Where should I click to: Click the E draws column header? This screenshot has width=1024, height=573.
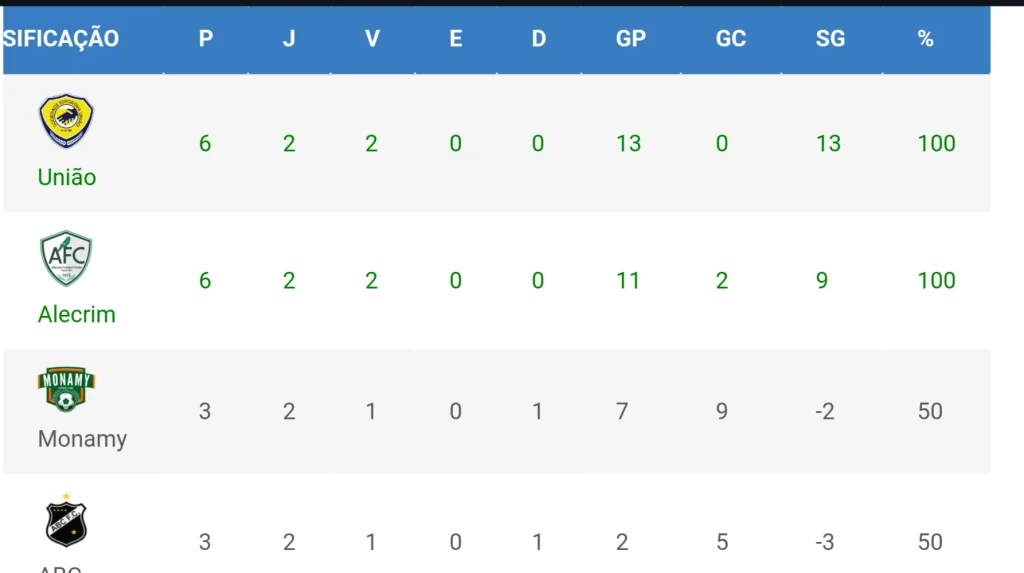[x=456, y=39]
